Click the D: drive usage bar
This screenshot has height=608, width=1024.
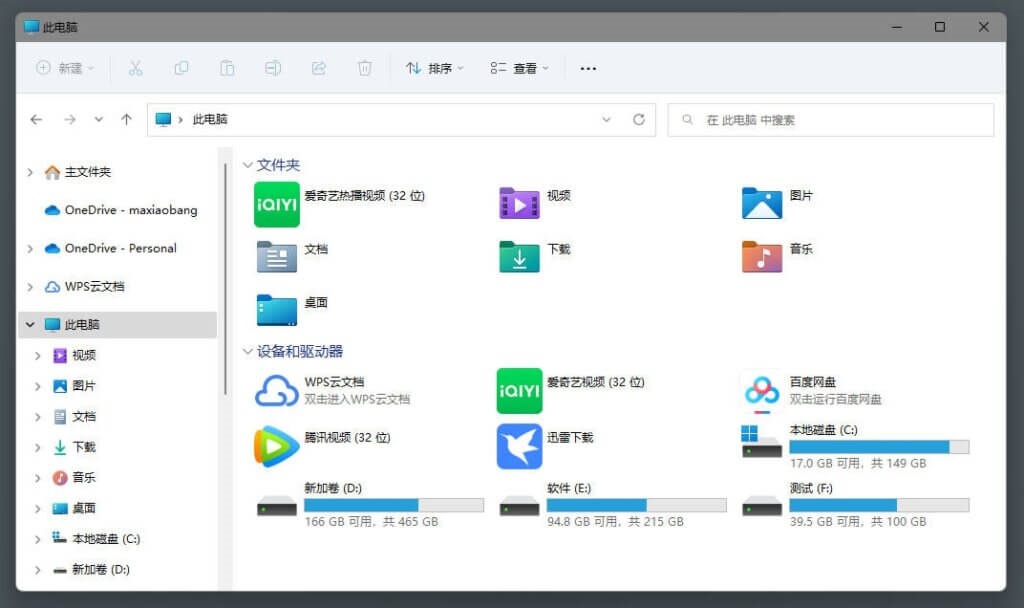[x=394, y=505]
